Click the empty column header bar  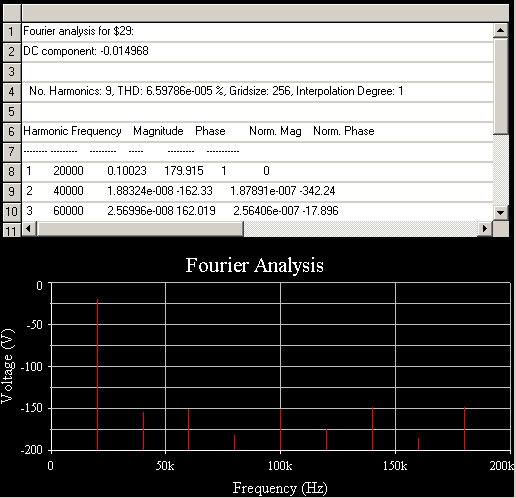point(265,13)
